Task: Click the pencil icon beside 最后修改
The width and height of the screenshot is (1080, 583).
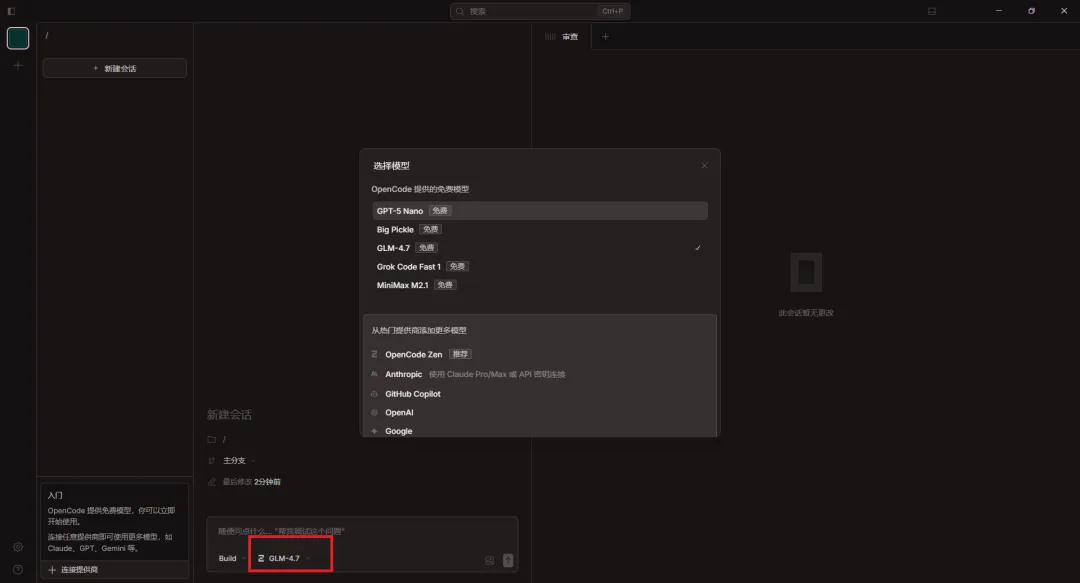Action: click(x=211, y=482)
